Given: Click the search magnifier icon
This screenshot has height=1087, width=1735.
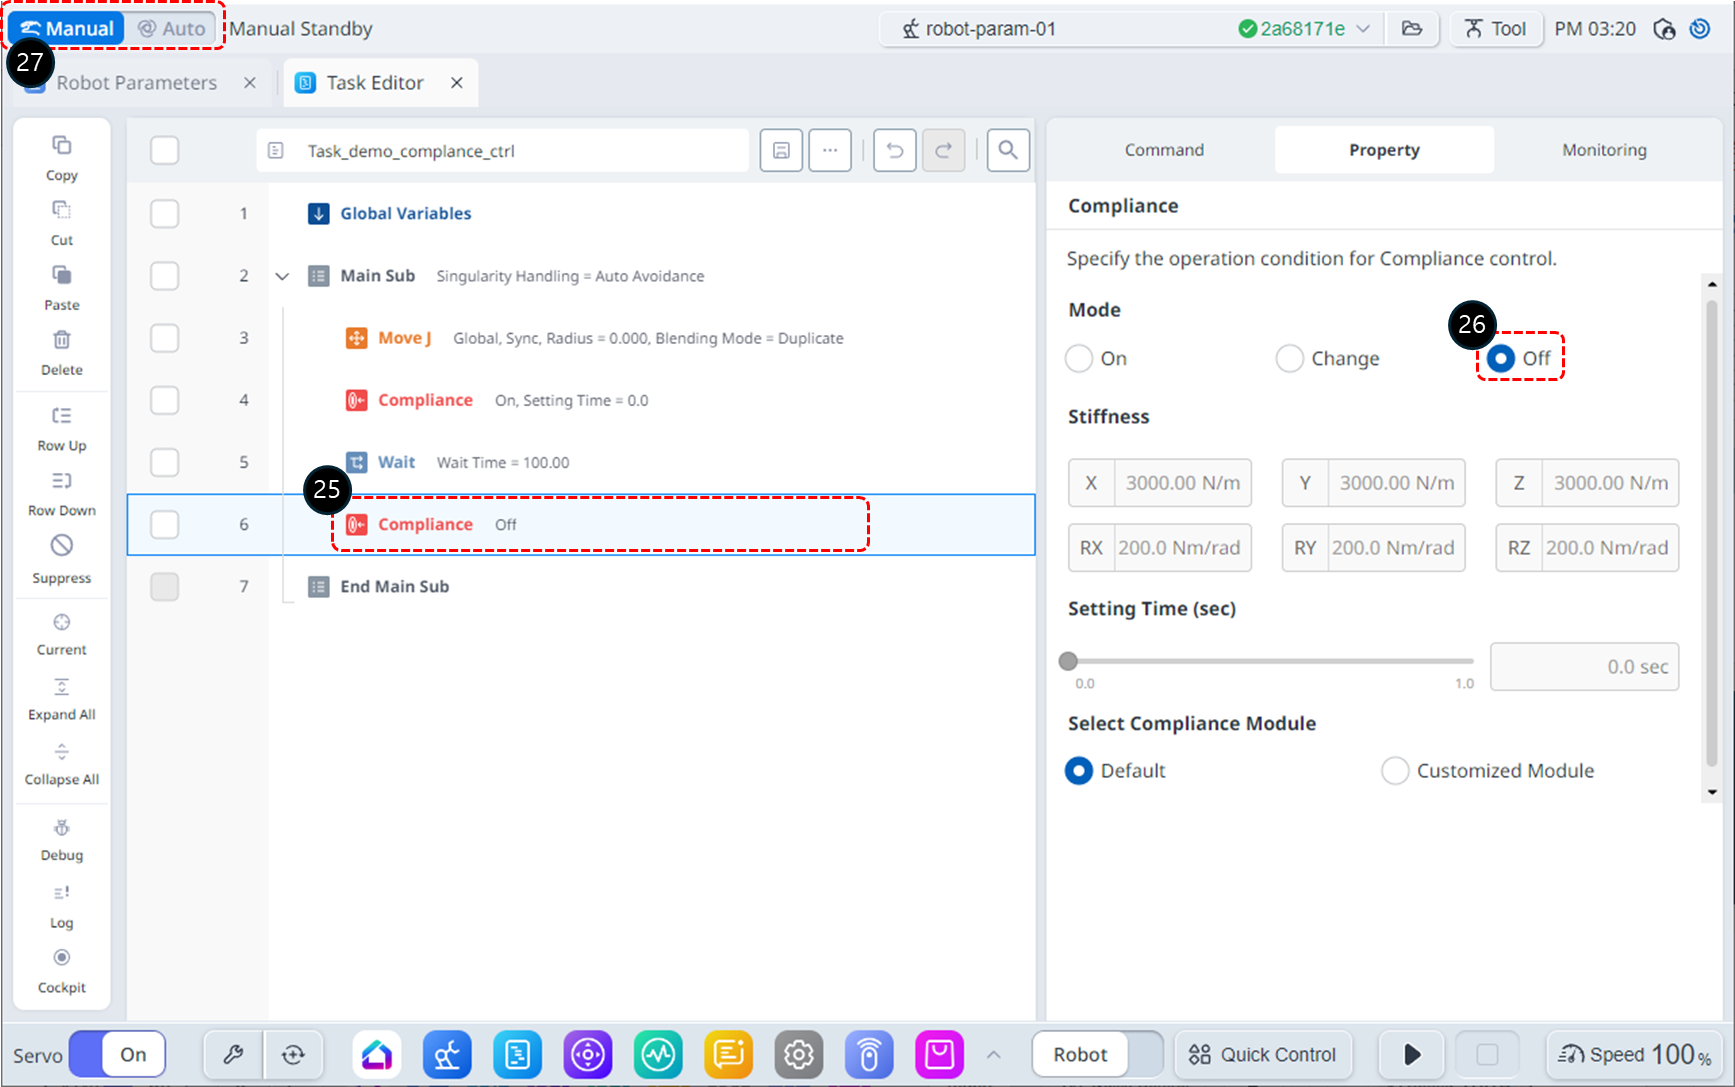Looking at the screenshot, I should pyautogui.click(x=1007, y=151).
